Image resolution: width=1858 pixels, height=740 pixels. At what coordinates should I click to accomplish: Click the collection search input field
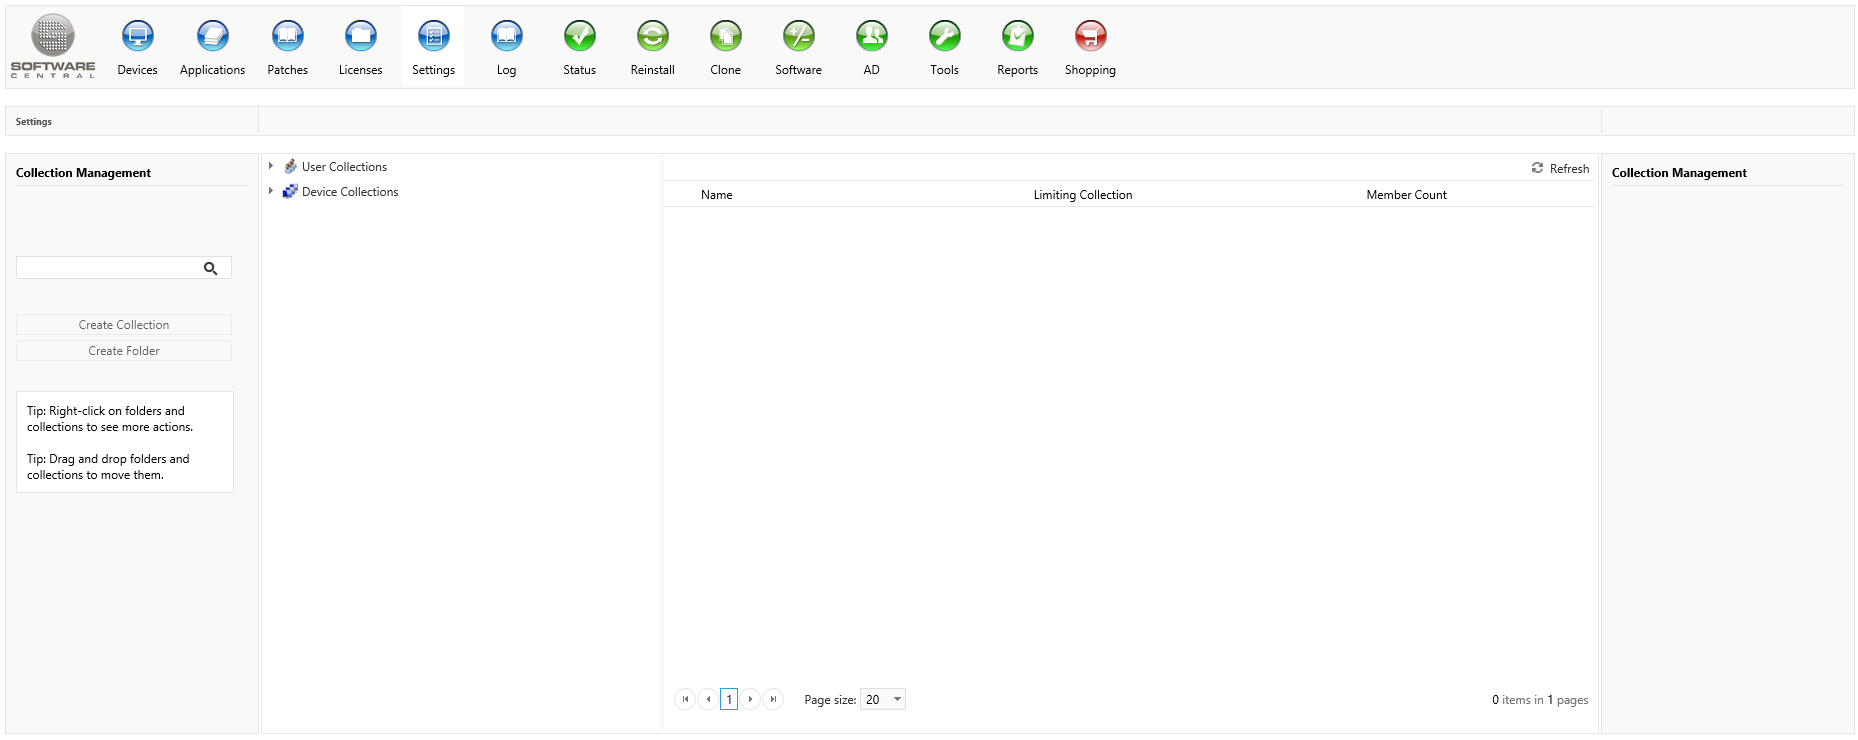108,268
